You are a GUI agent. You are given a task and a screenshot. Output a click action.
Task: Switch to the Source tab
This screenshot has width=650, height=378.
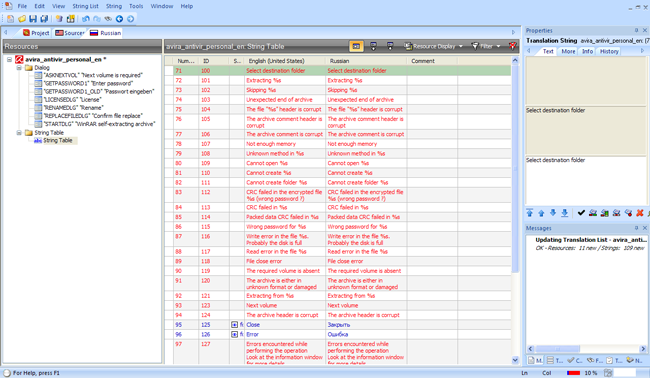point(70,33)
